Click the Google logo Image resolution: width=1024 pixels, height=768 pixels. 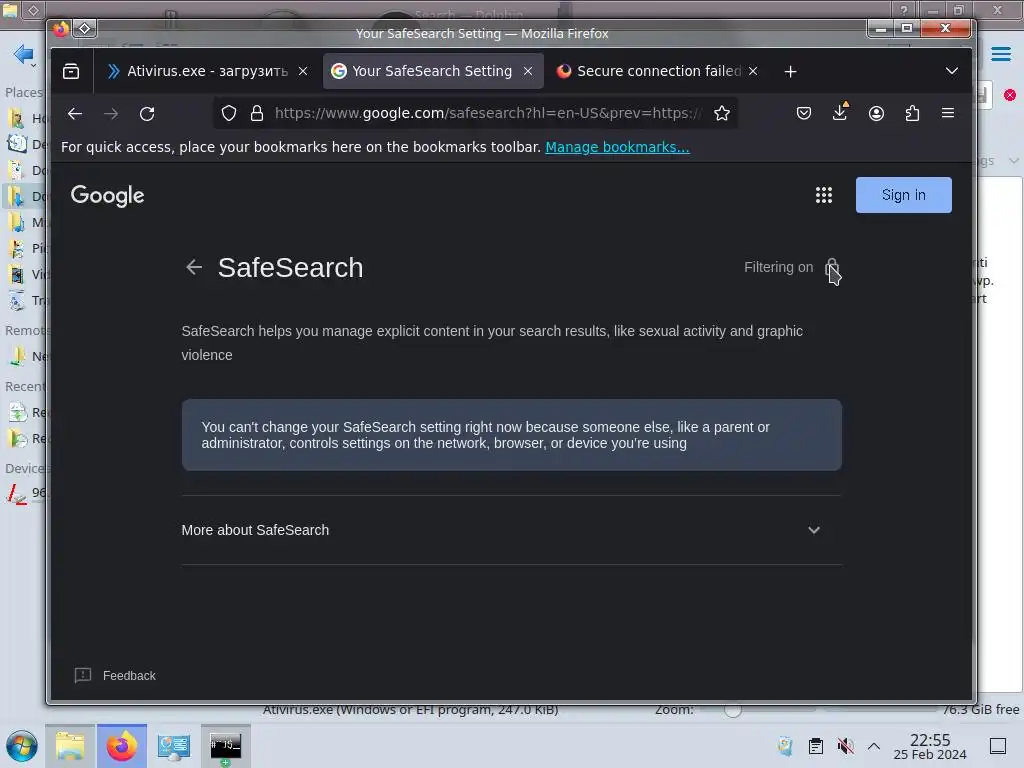coord(107,195)
